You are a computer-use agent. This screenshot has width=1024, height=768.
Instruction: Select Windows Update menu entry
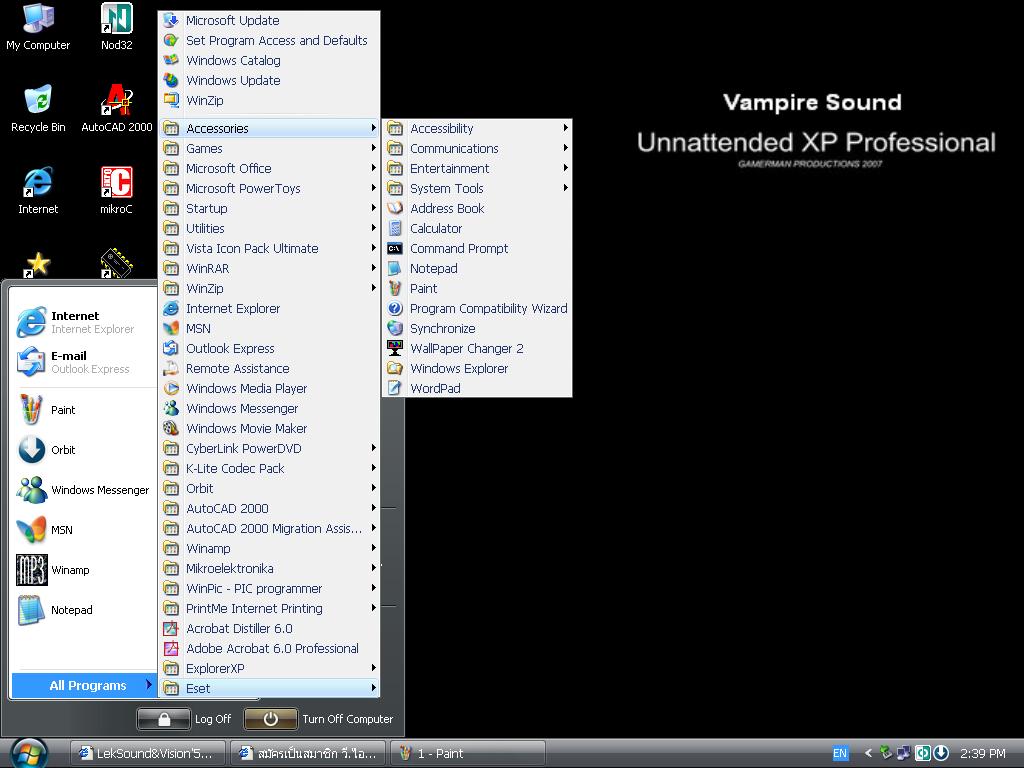(x=269, y=80)
